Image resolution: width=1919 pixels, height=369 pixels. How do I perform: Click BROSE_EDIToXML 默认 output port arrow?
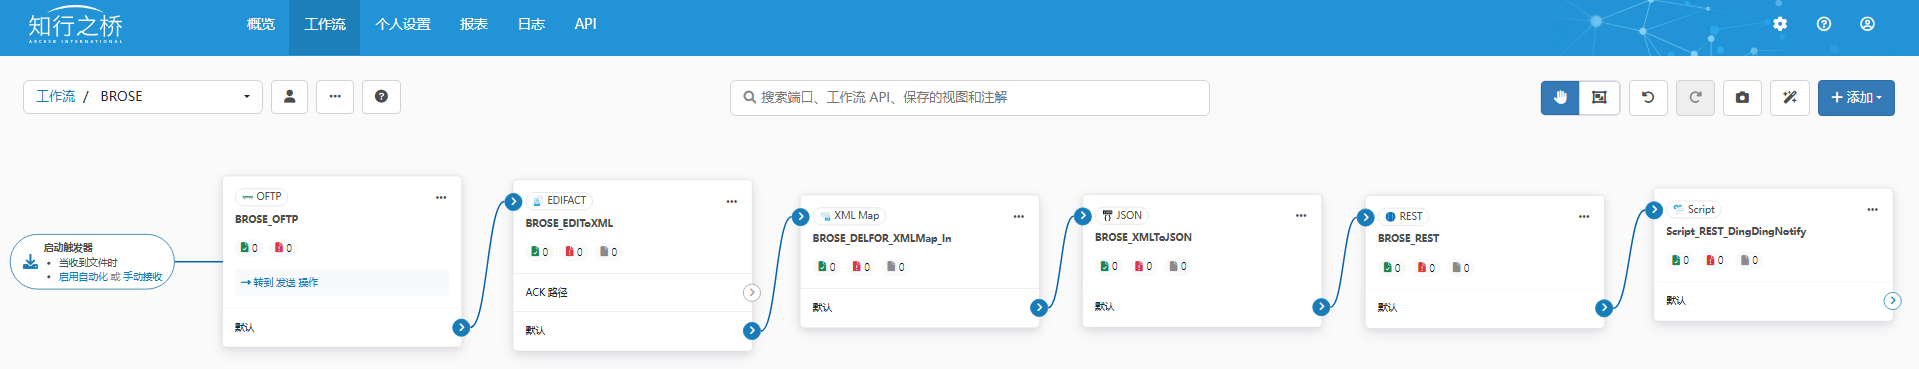pyautogui.click(x=752, y=330)
